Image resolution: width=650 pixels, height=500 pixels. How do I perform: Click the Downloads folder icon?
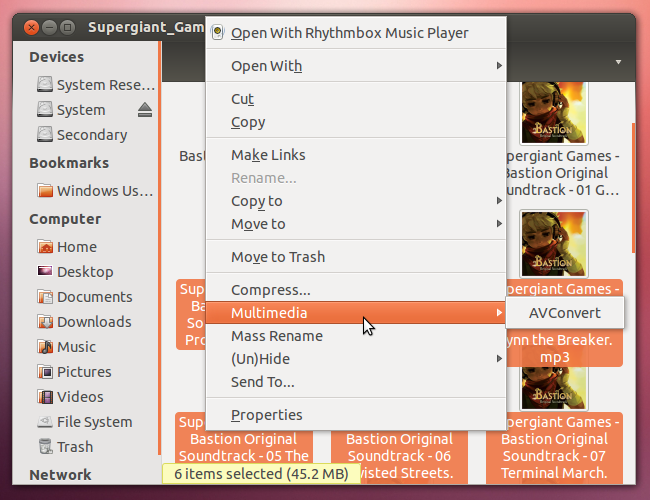(45, 321)
